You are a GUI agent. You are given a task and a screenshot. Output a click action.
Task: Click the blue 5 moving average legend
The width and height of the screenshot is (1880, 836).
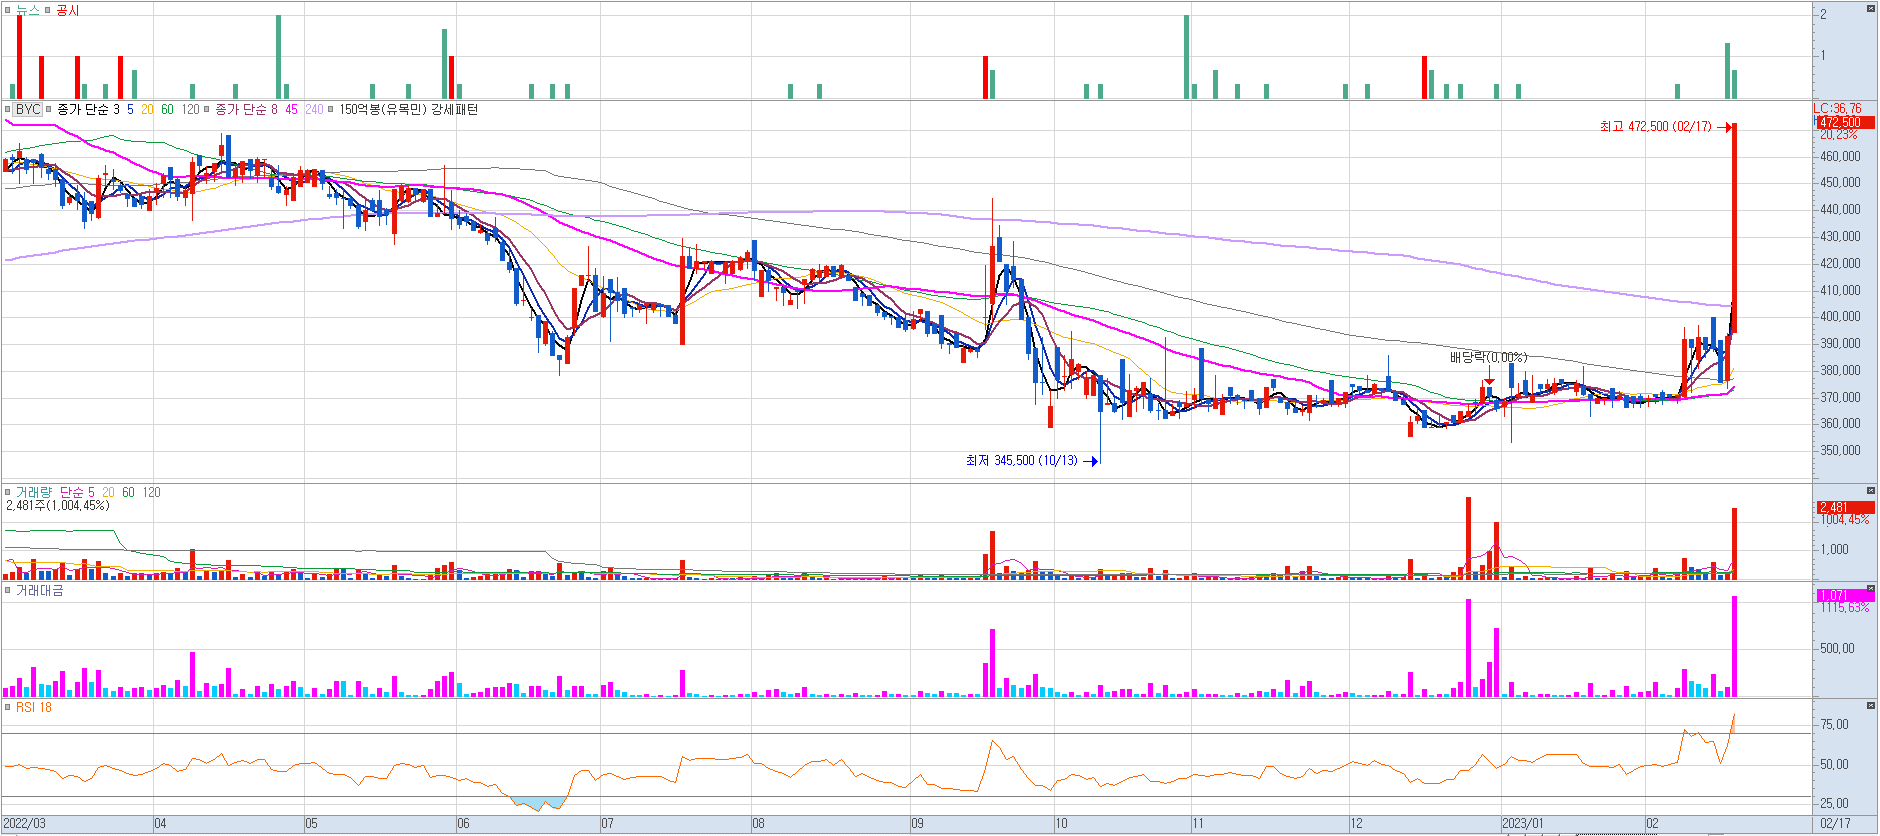[x=130, y=109]
